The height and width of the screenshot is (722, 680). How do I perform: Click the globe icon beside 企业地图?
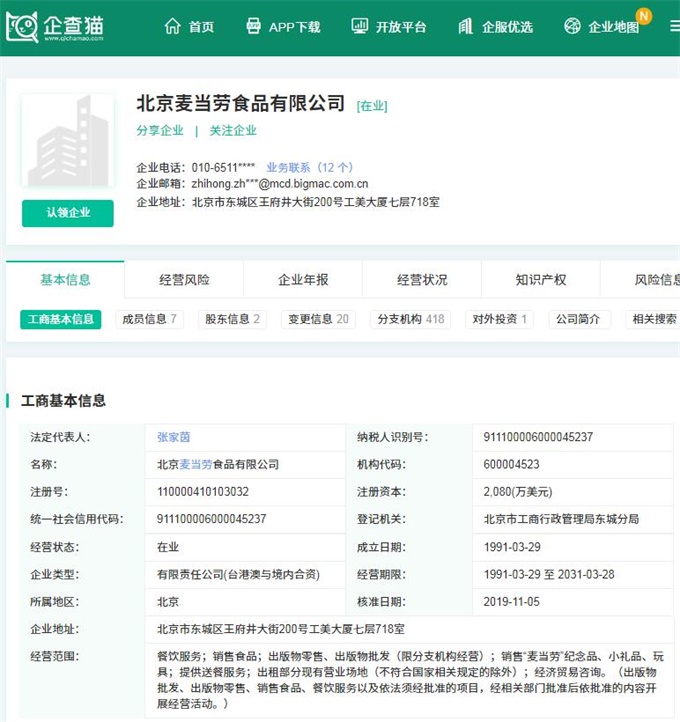coord(572,26)
